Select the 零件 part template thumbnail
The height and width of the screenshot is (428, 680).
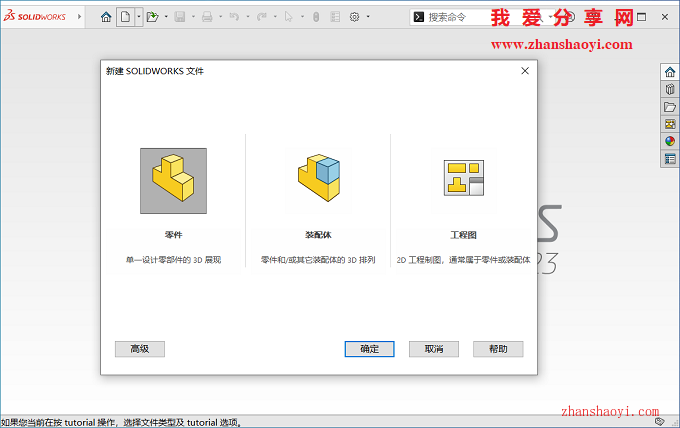tap(173, 181)
